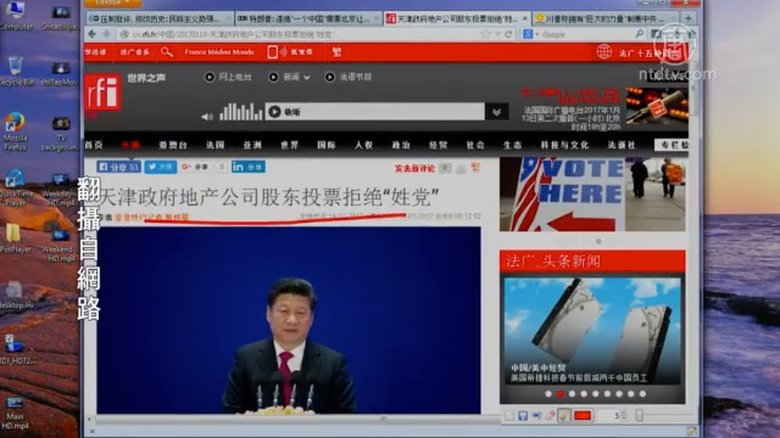Click the globe language icon
The width and height of the screenshot is (780, 438).
click(x=604, y=51)
